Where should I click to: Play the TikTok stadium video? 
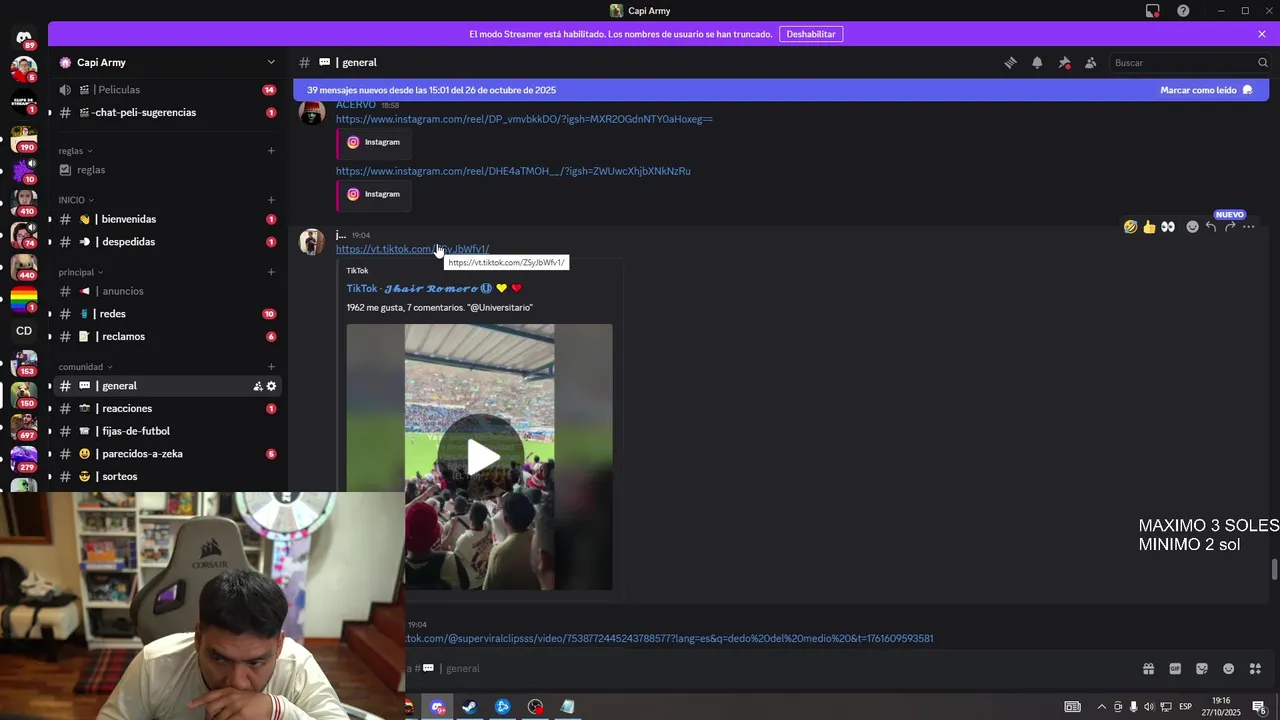[482, 457]
